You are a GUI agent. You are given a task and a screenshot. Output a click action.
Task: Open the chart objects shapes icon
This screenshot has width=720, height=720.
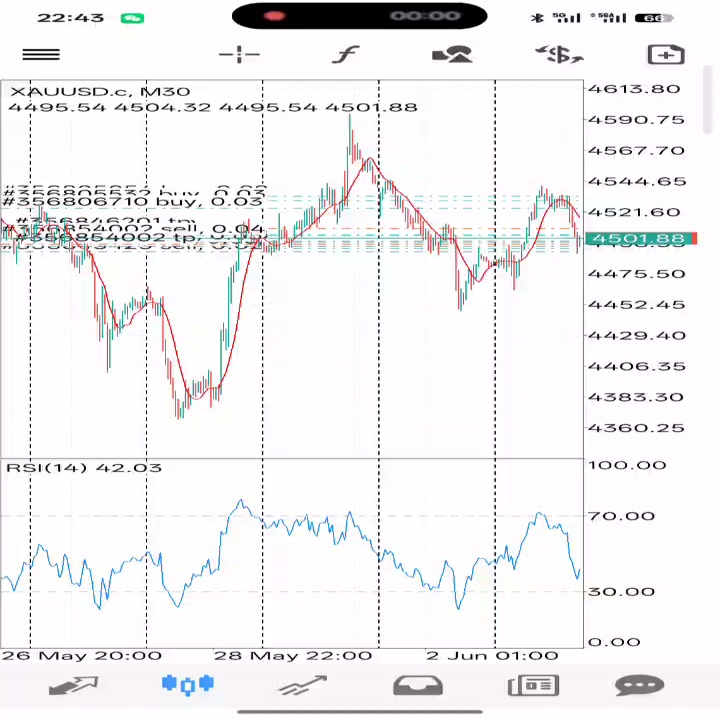pyautogui.click(x=452, y=55)
